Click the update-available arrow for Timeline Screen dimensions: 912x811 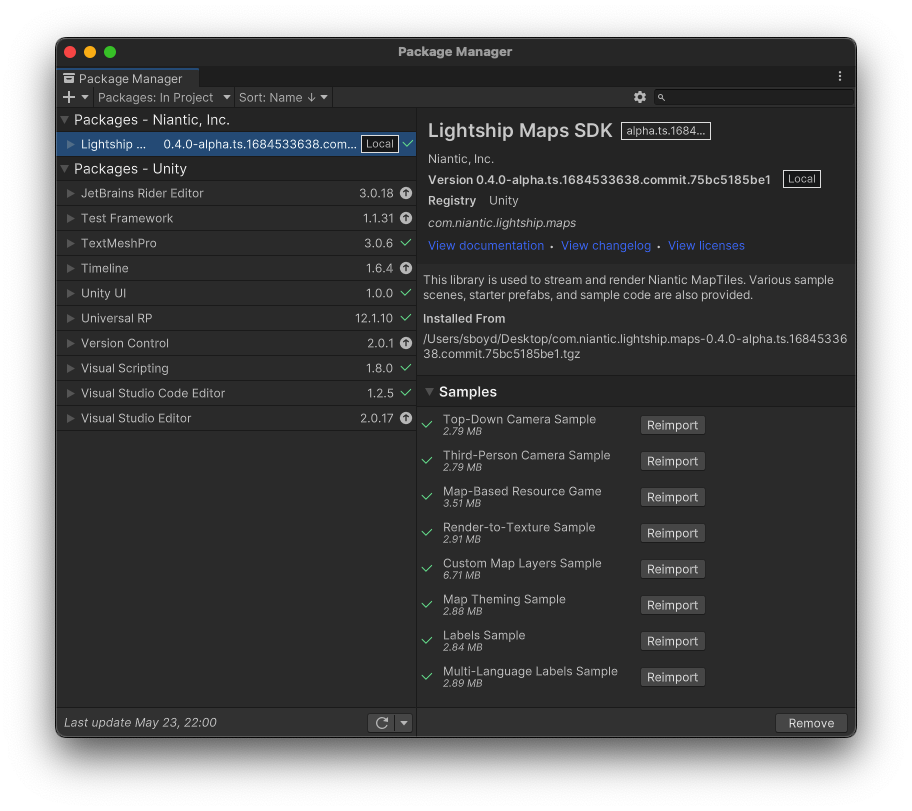(x=406, y=268)
